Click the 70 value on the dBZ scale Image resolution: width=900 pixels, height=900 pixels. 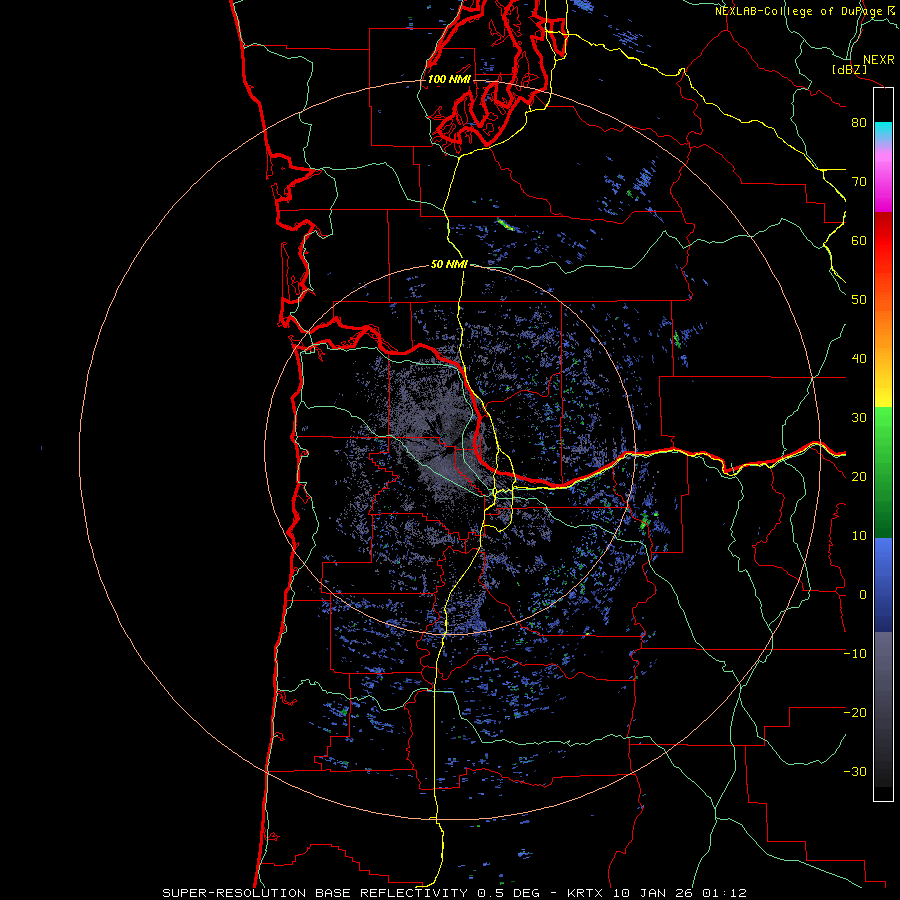[x=859, y=182]
